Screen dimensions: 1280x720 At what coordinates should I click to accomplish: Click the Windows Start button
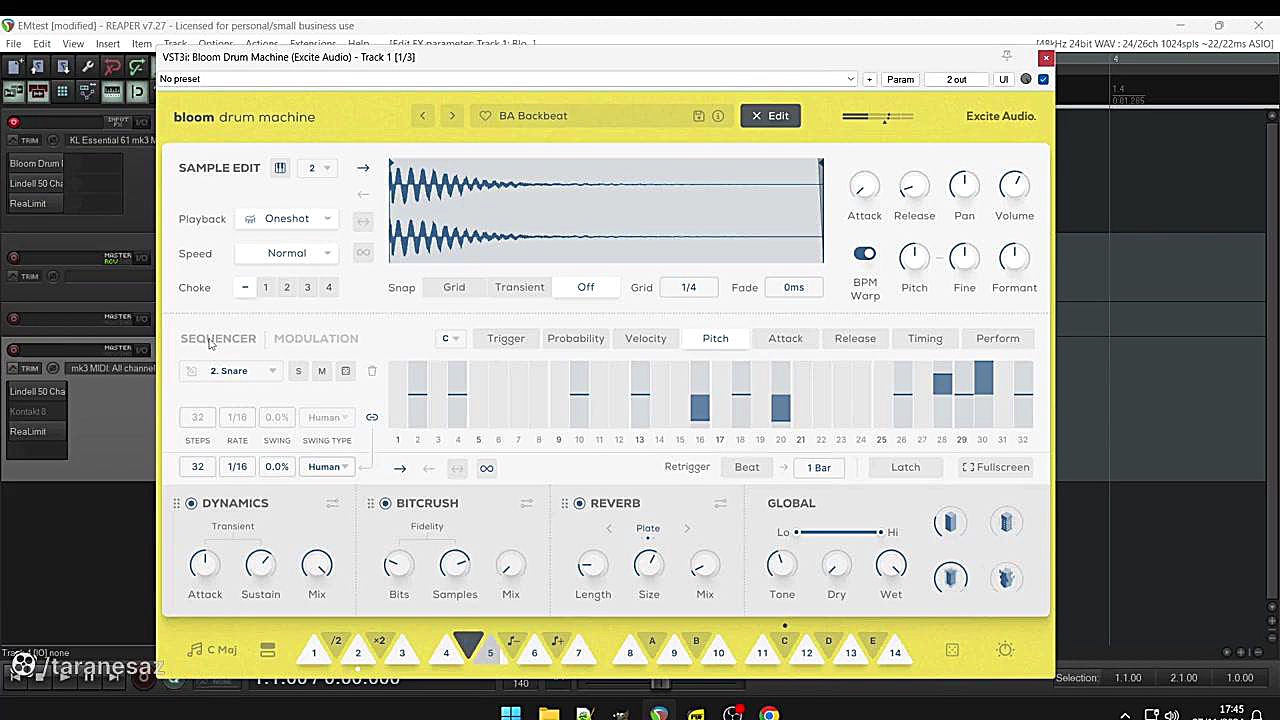tap(511, 714)
